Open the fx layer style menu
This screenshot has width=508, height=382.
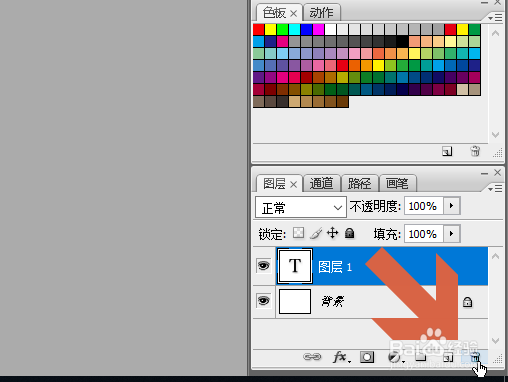pos(342,357)
